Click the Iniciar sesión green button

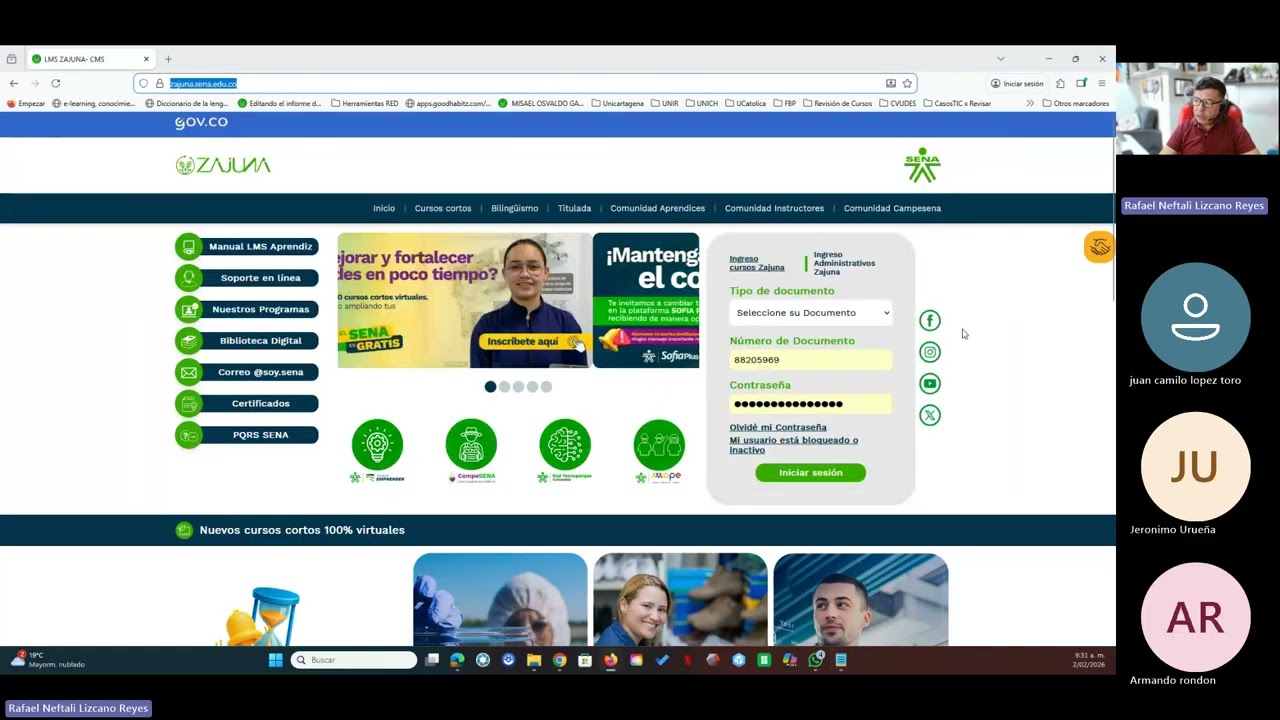tap(811, 473)
